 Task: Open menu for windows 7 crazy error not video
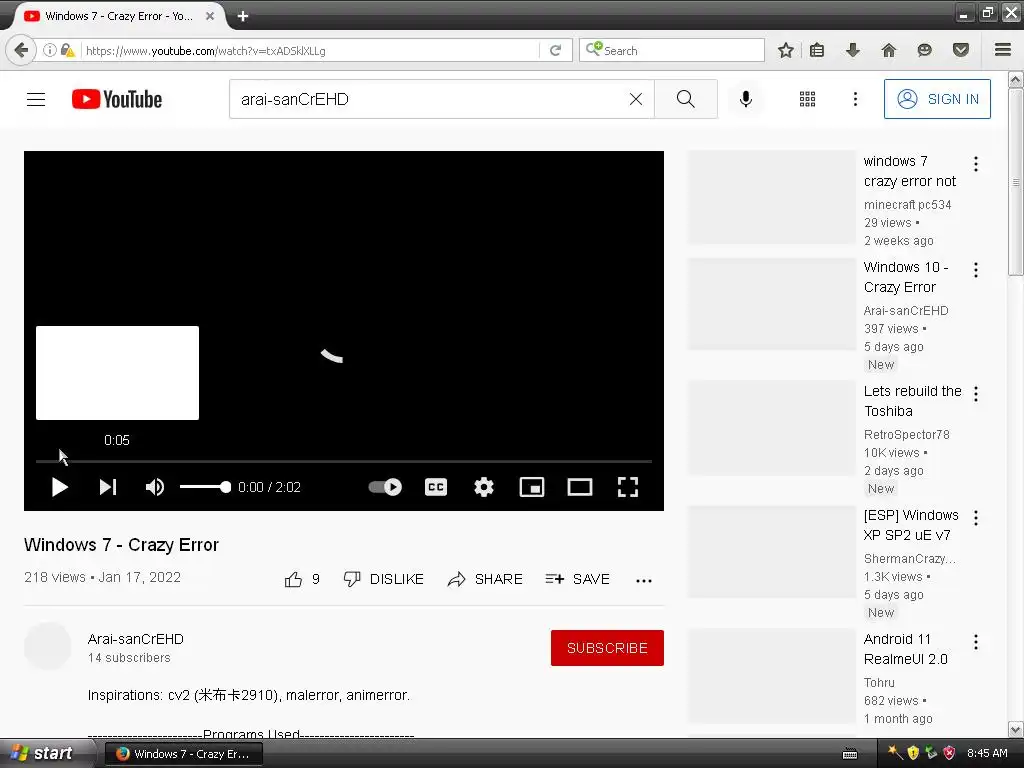point(976,164)
